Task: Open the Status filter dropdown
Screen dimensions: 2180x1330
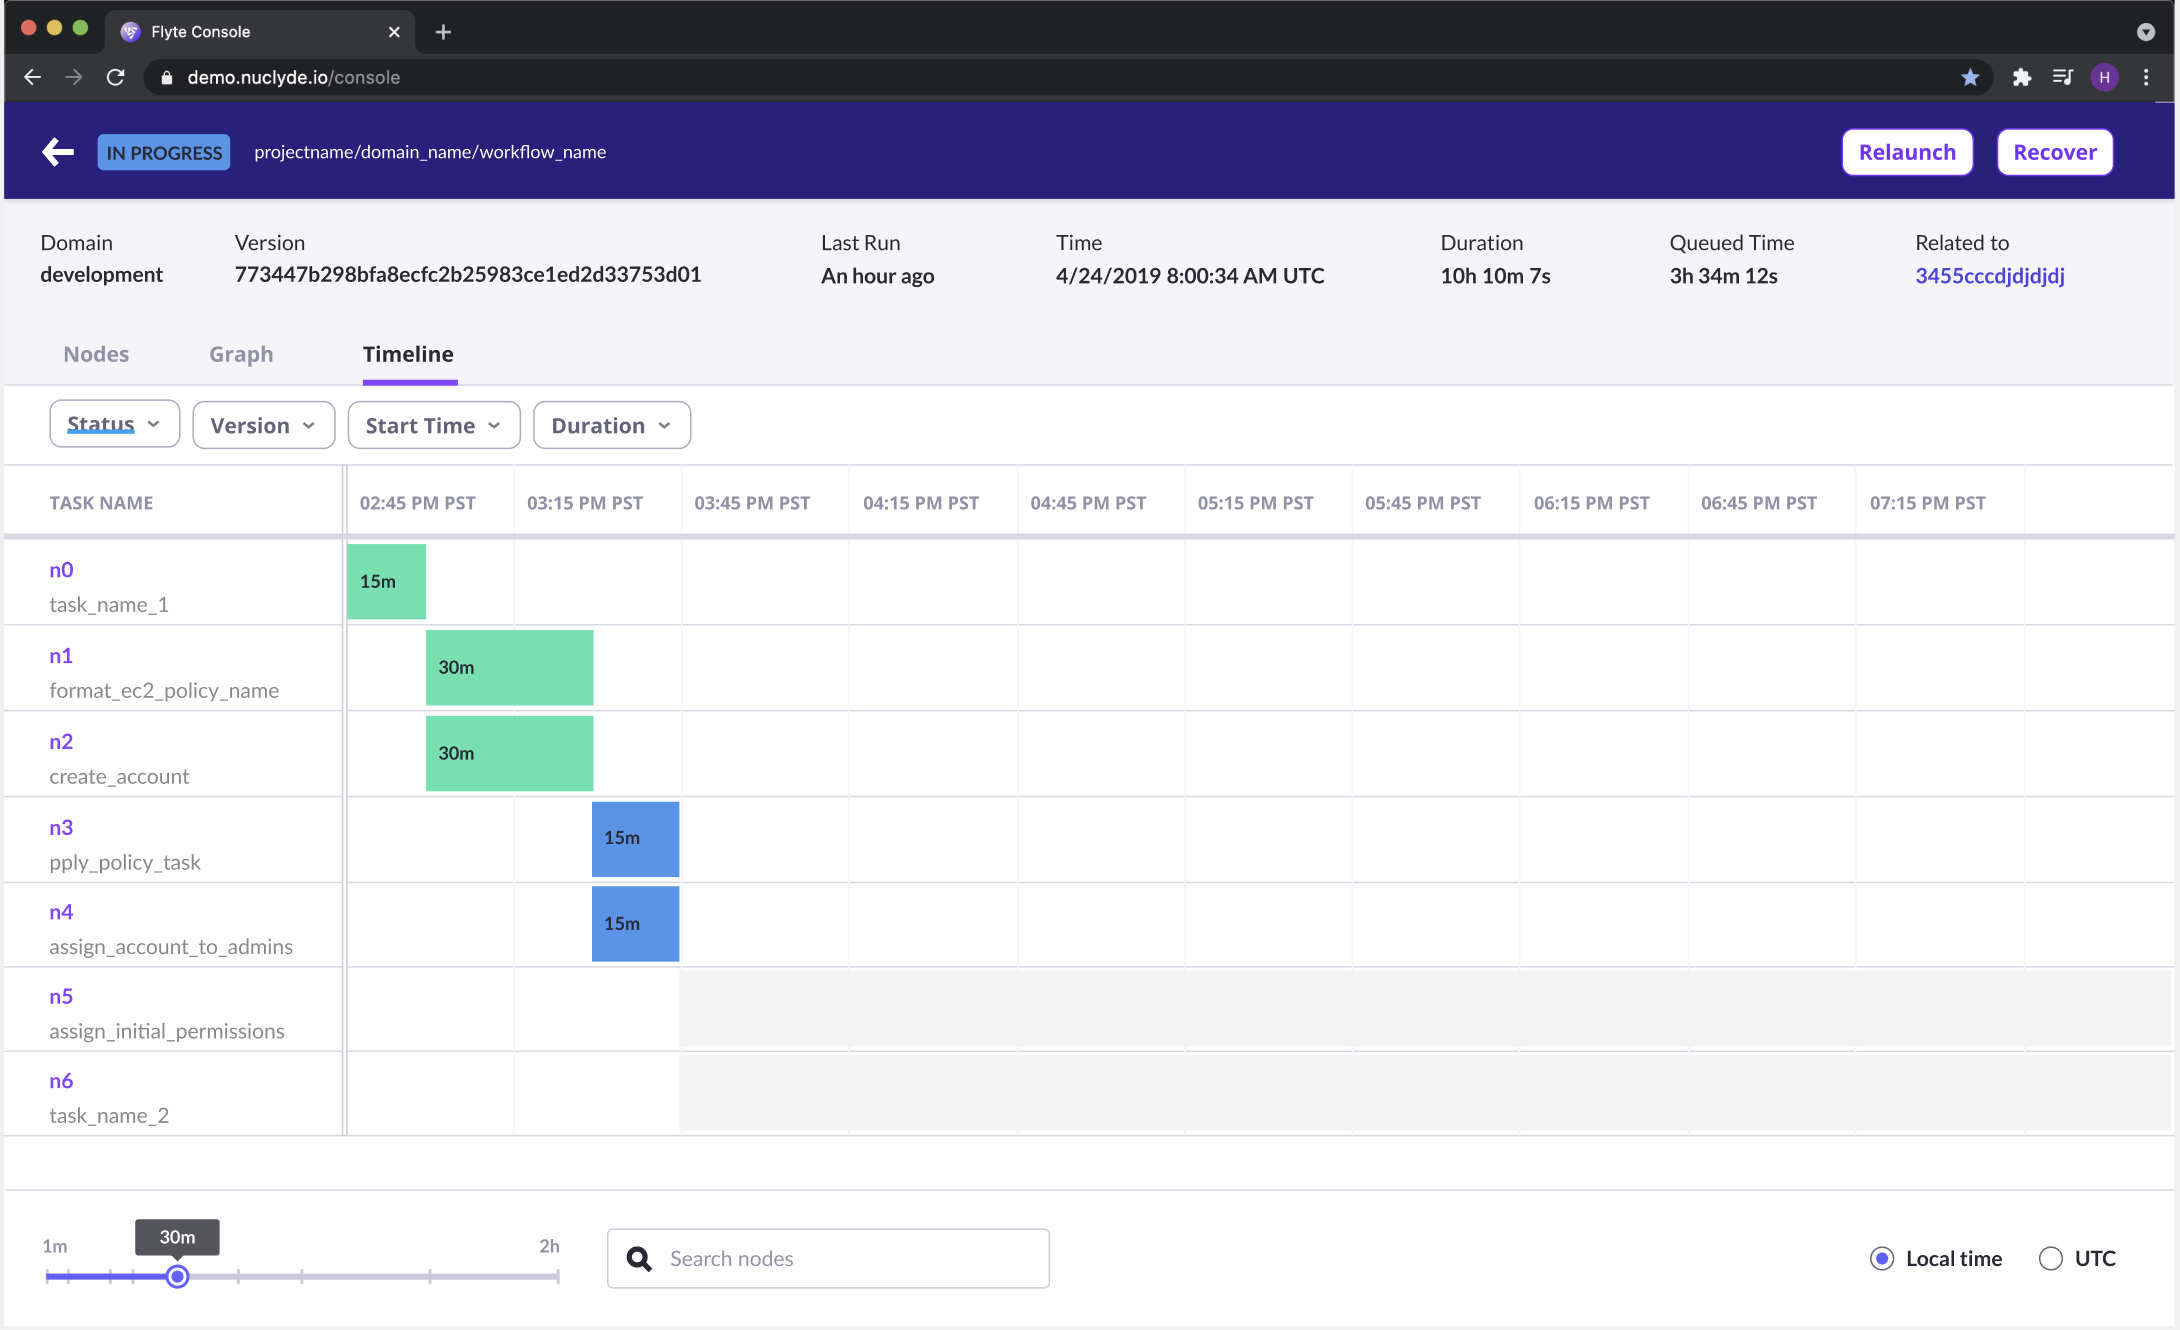Action: click(113, 424)
